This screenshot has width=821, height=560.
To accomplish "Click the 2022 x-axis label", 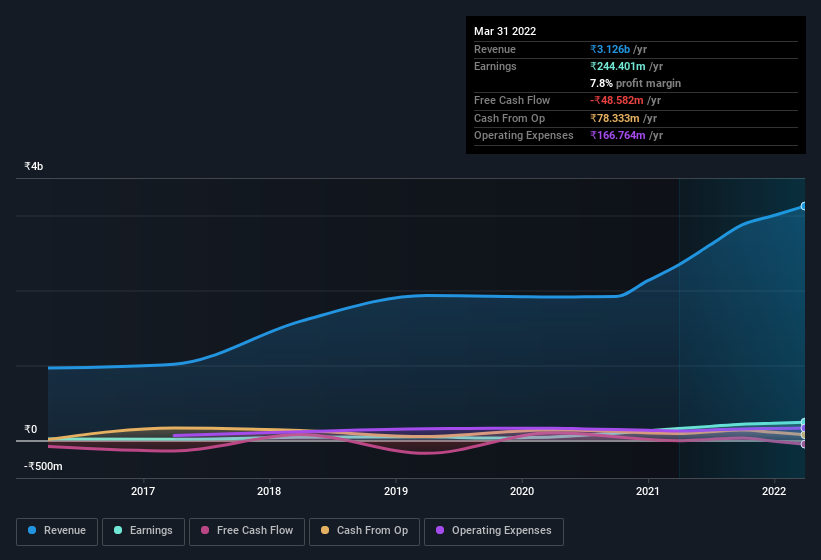I will [x=774, y=491].
